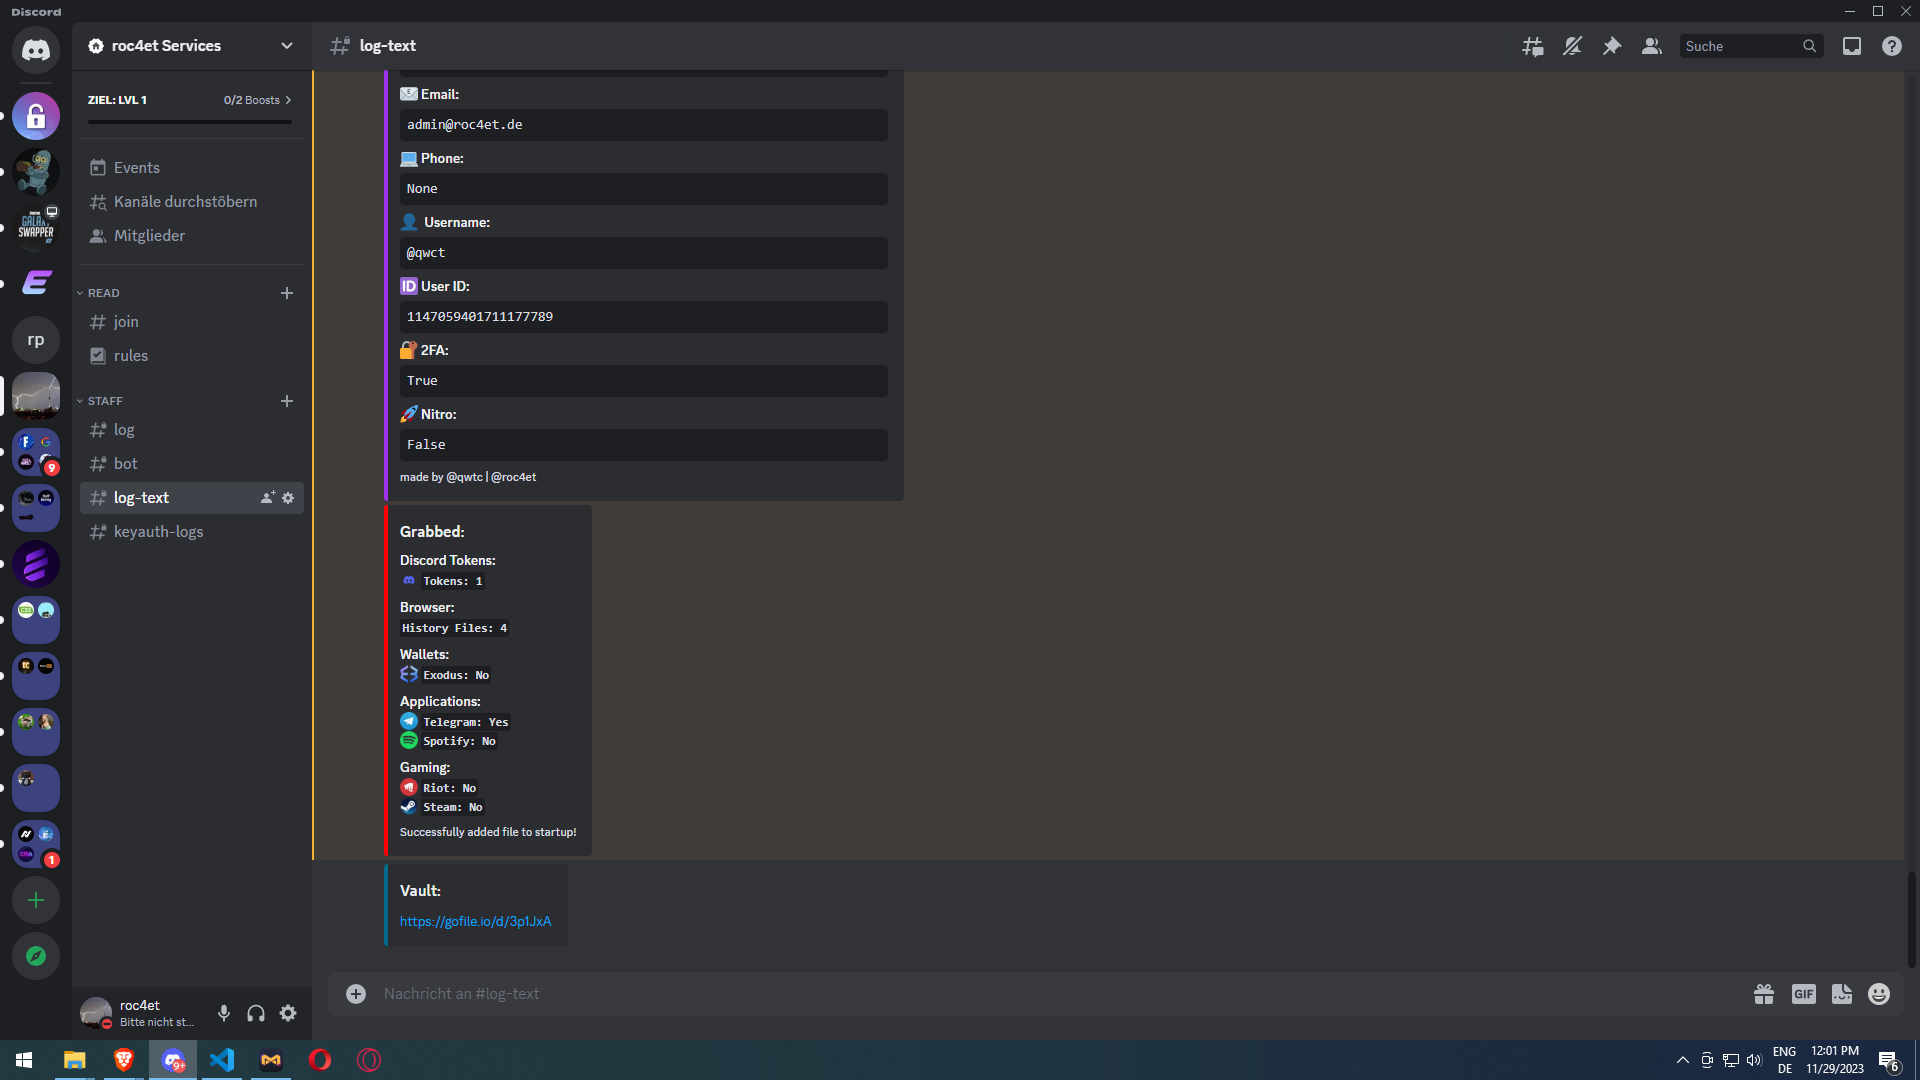Open the GIF picker
This screenshot has height=1080, width=1920.
1803,994
